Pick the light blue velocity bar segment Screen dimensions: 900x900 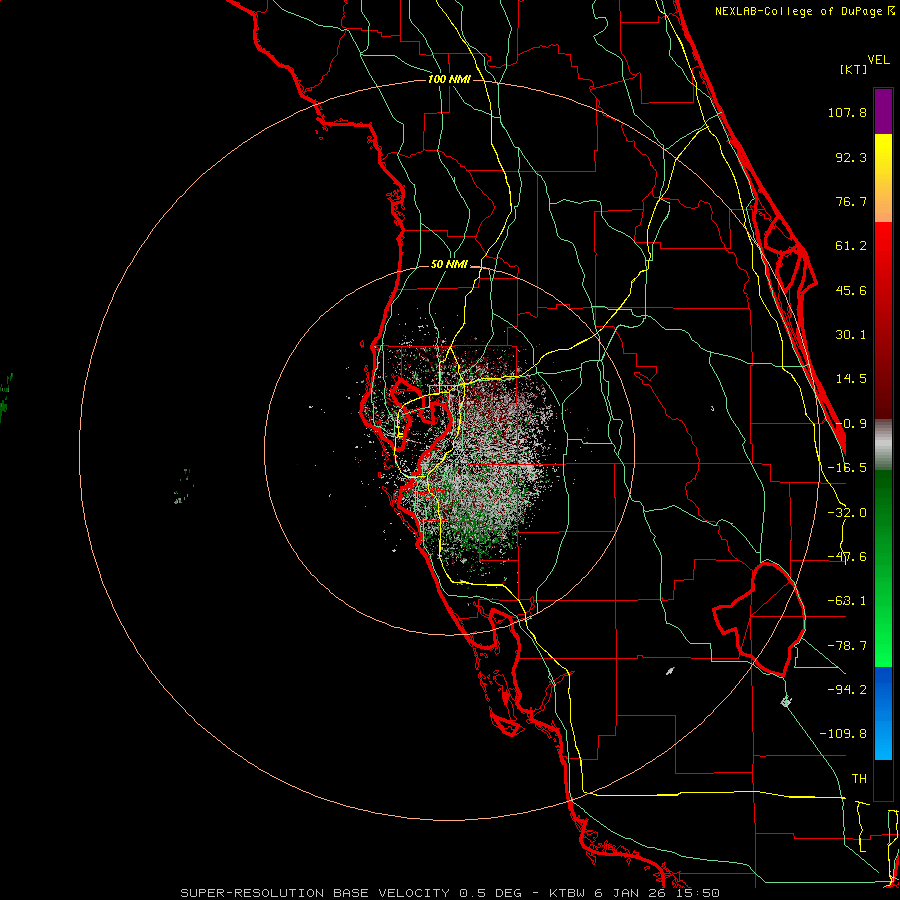pyautogui.click(x=883, y=740)
